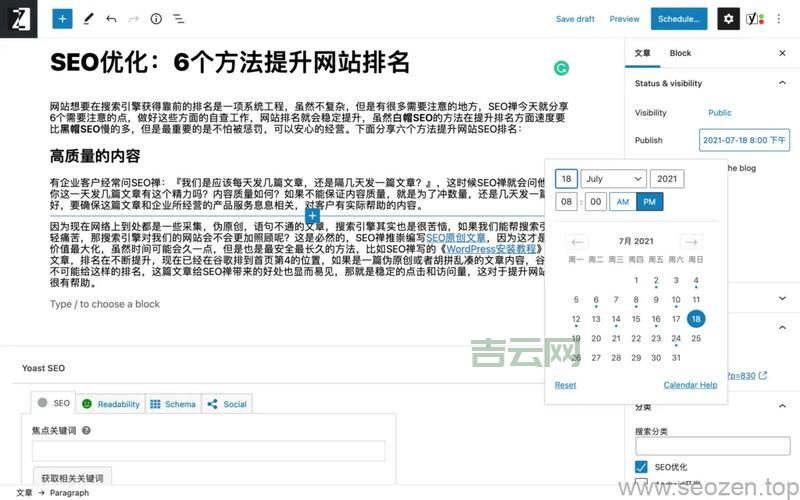Open the Schema tab
Screen dimensions: 800x500
[x=173, y=404]
